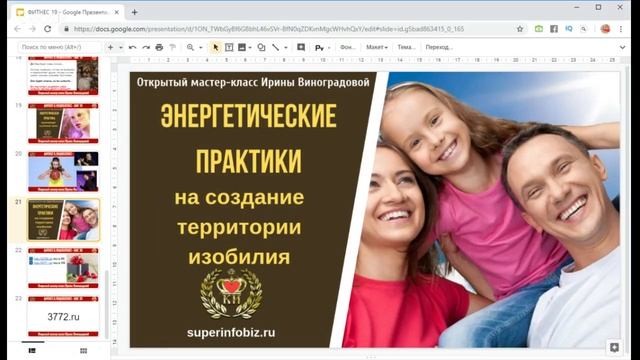Open the Chrome three-dot menu

click(x=621, y=29)
